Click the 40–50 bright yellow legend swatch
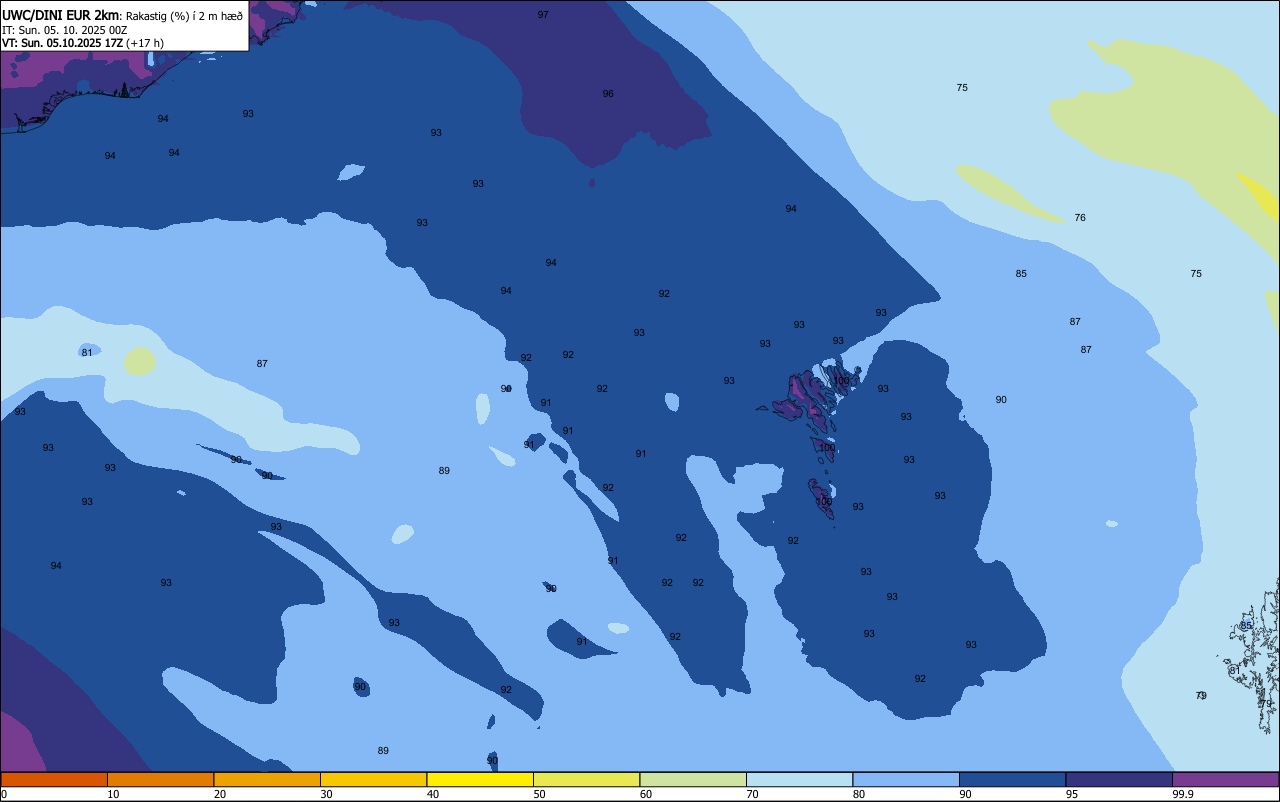This screenshot has width=1280, height=802. 480,779
